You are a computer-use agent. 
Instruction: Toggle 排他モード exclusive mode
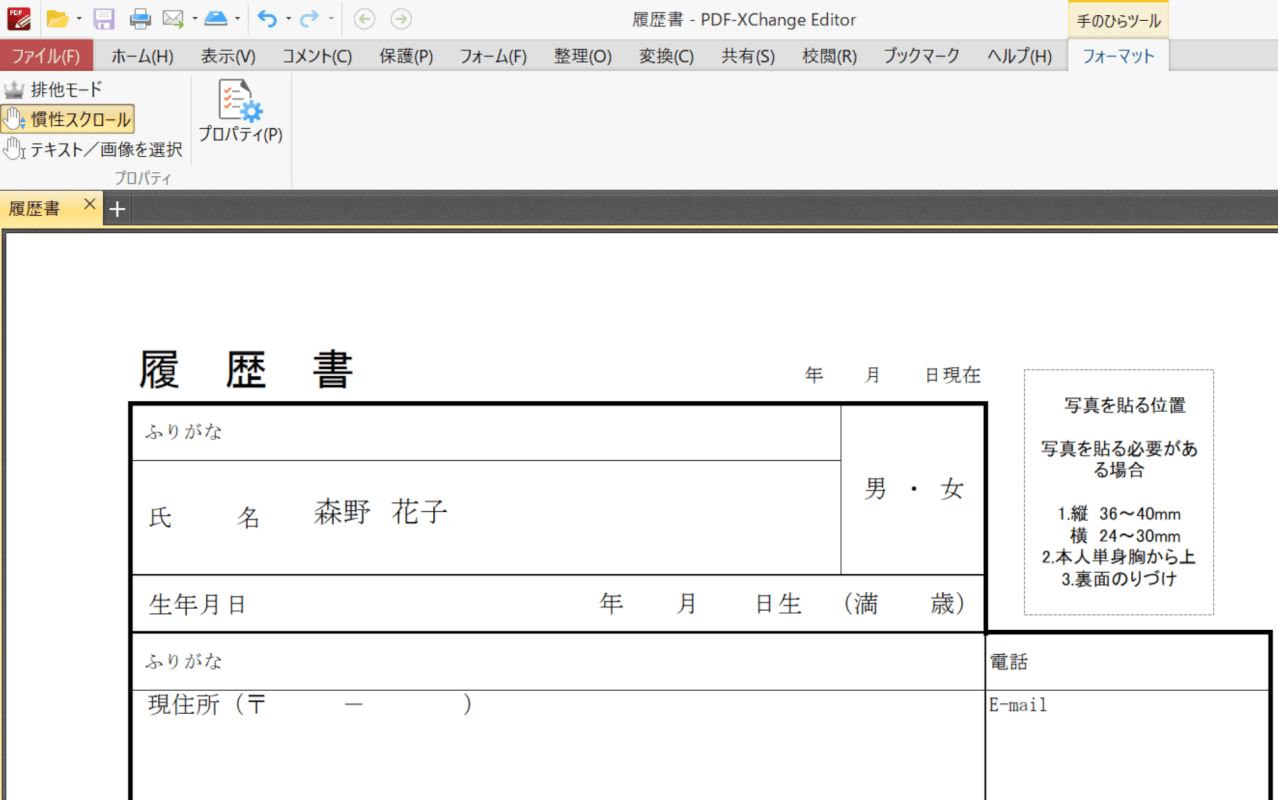(54, 90)
